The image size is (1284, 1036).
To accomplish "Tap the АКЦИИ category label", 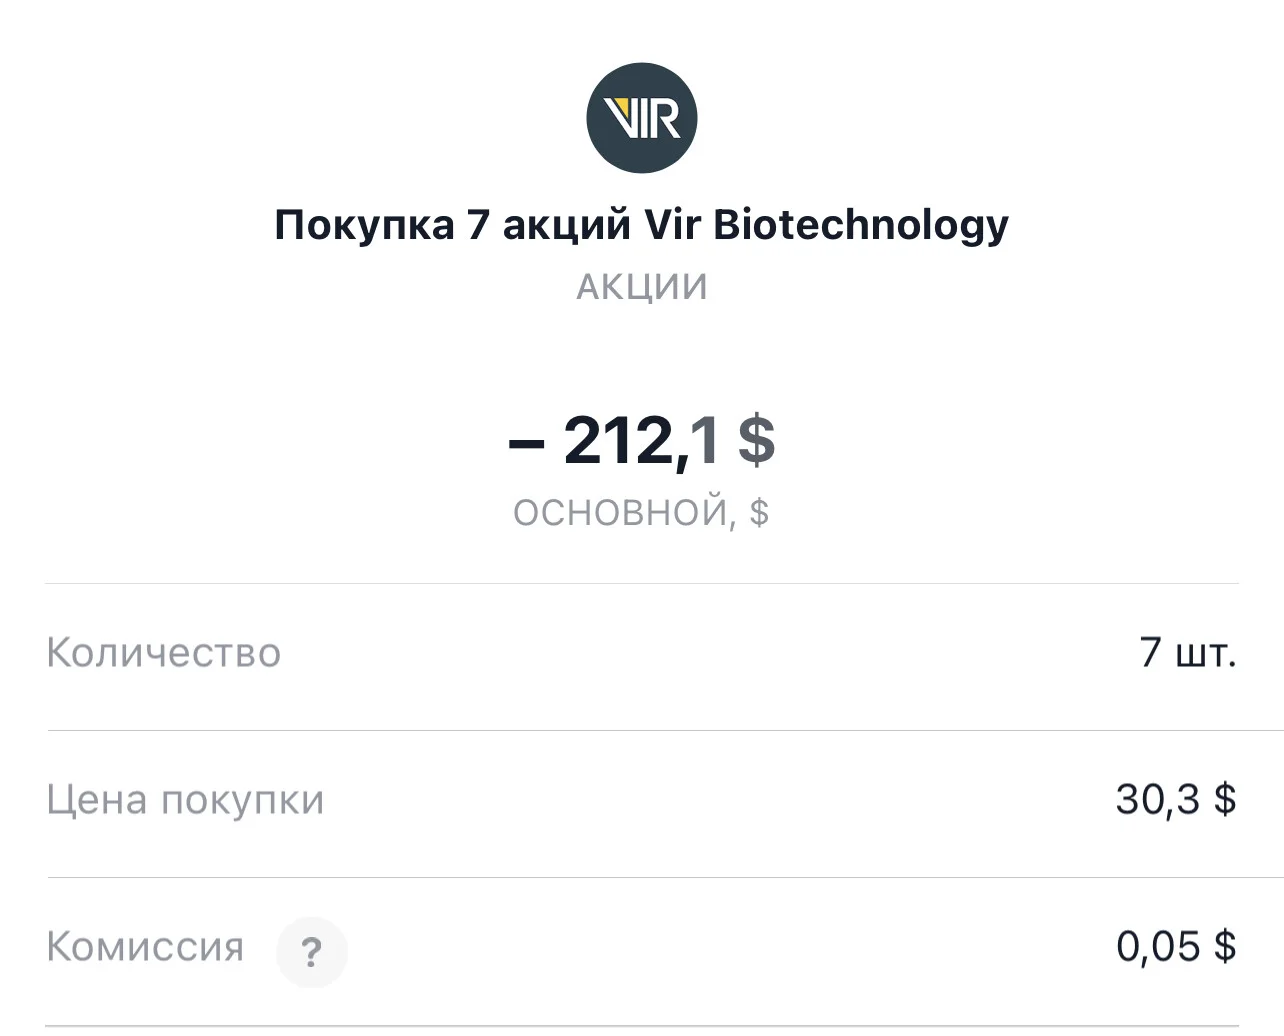I will tap(641, 287).
